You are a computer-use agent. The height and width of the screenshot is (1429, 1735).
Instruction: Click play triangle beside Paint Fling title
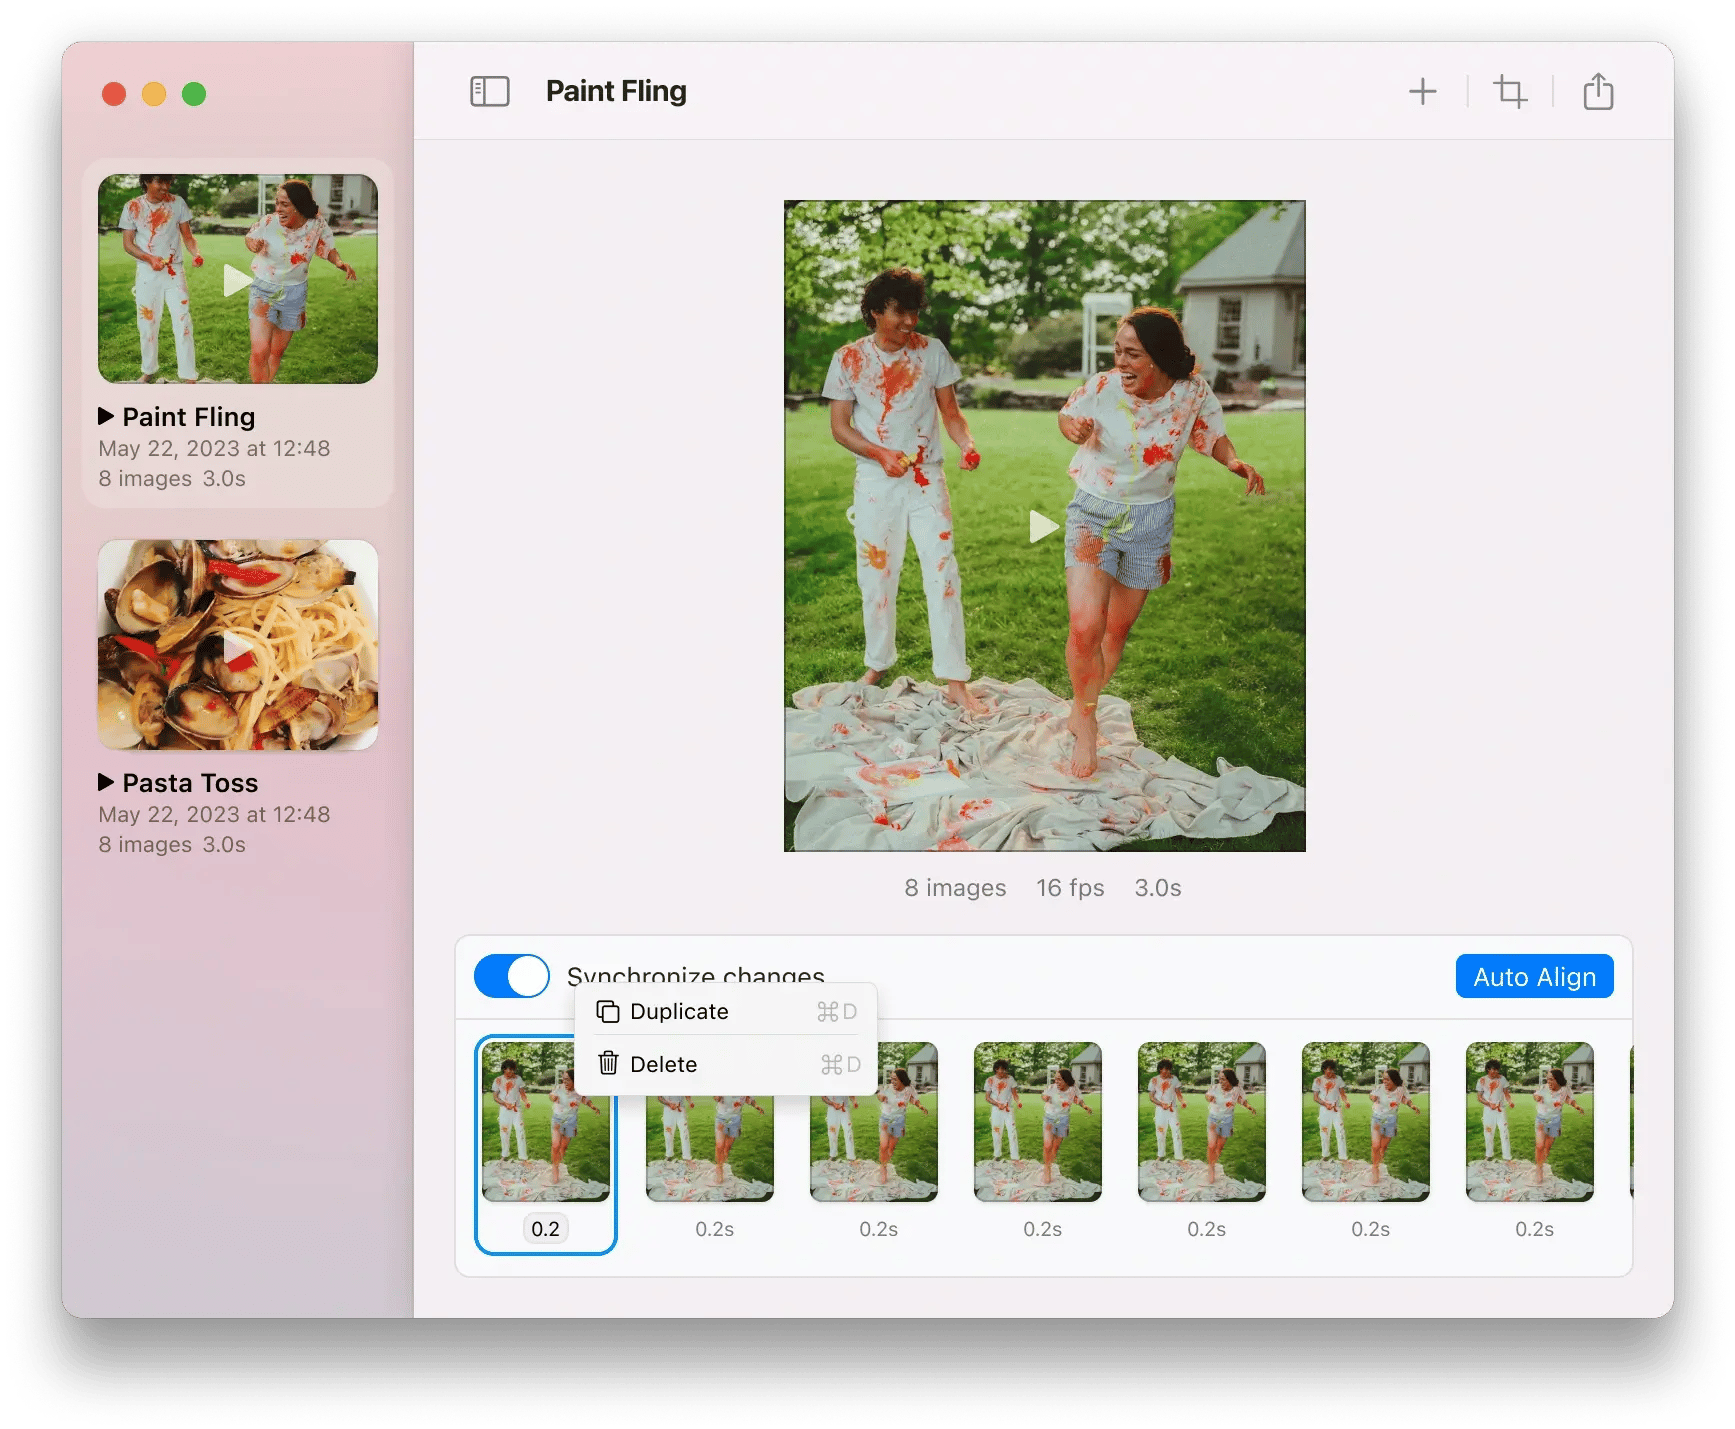(x=105, y=415)
